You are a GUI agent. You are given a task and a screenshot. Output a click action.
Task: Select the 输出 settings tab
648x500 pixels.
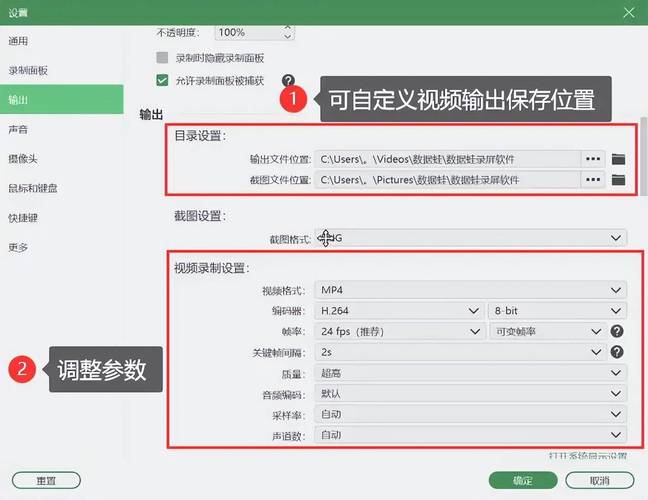62,99
